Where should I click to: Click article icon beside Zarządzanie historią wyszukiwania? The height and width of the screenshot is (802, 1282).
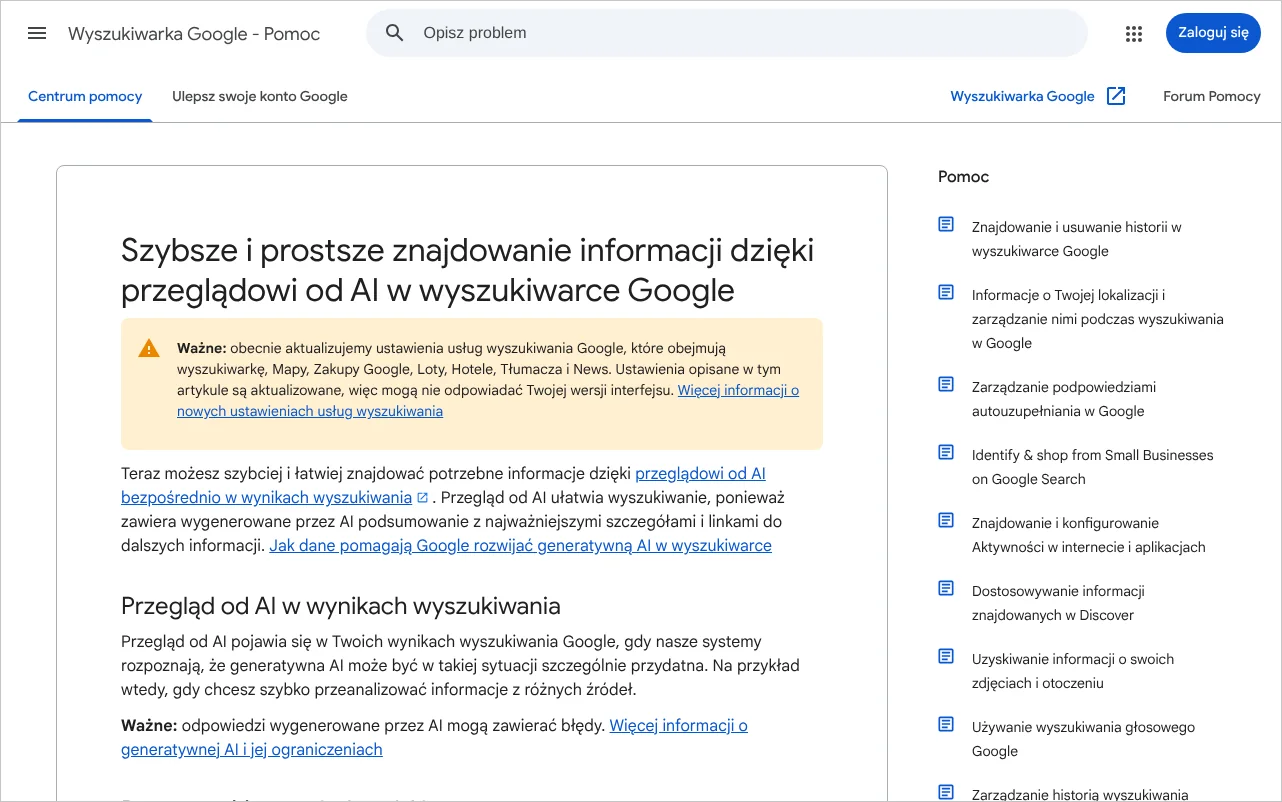tap(946, 792)
